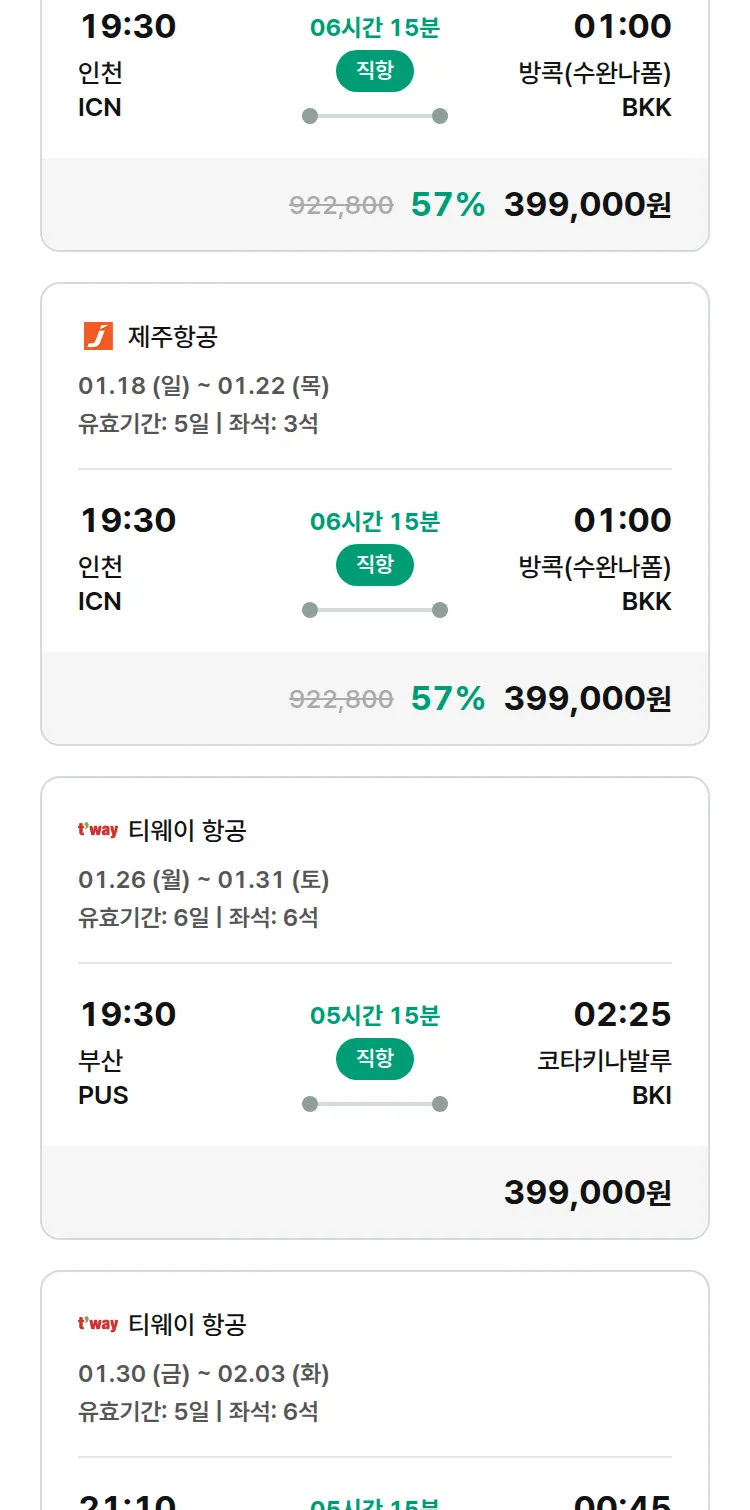Tap the 직항 badge in the topmost partial card
The image size is (750, 1510).
(375, 71)
